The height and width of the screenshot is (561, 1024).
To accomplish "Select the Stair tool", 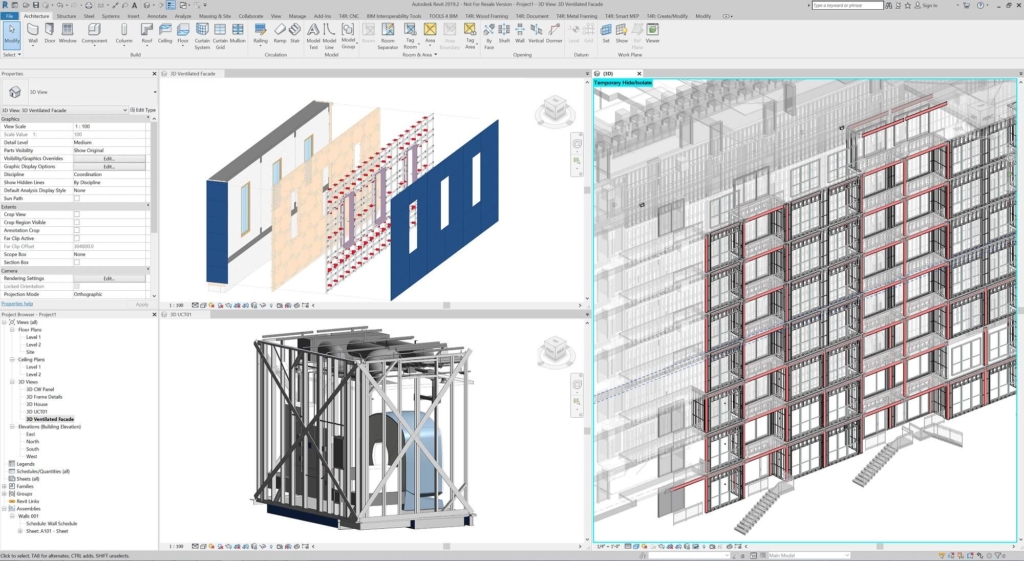I will pyautogui.click(x=295, y=33).
